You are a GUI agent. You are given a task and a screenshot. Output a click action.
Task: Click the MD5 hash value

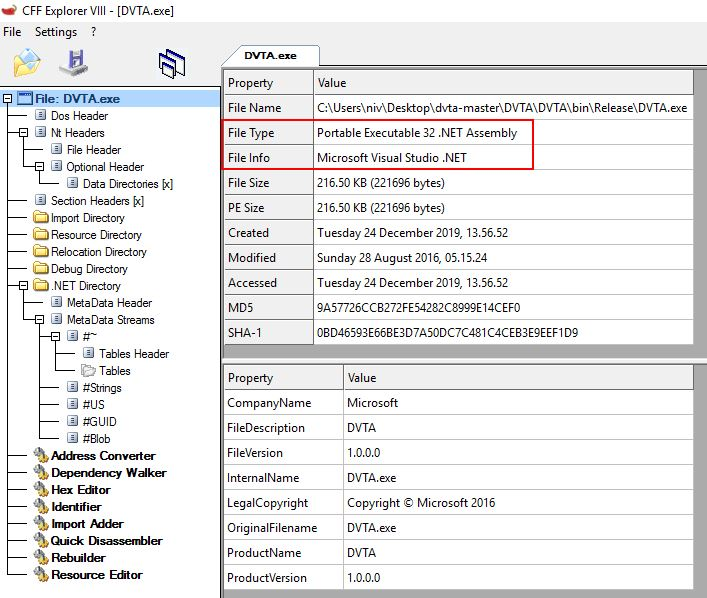418,308
